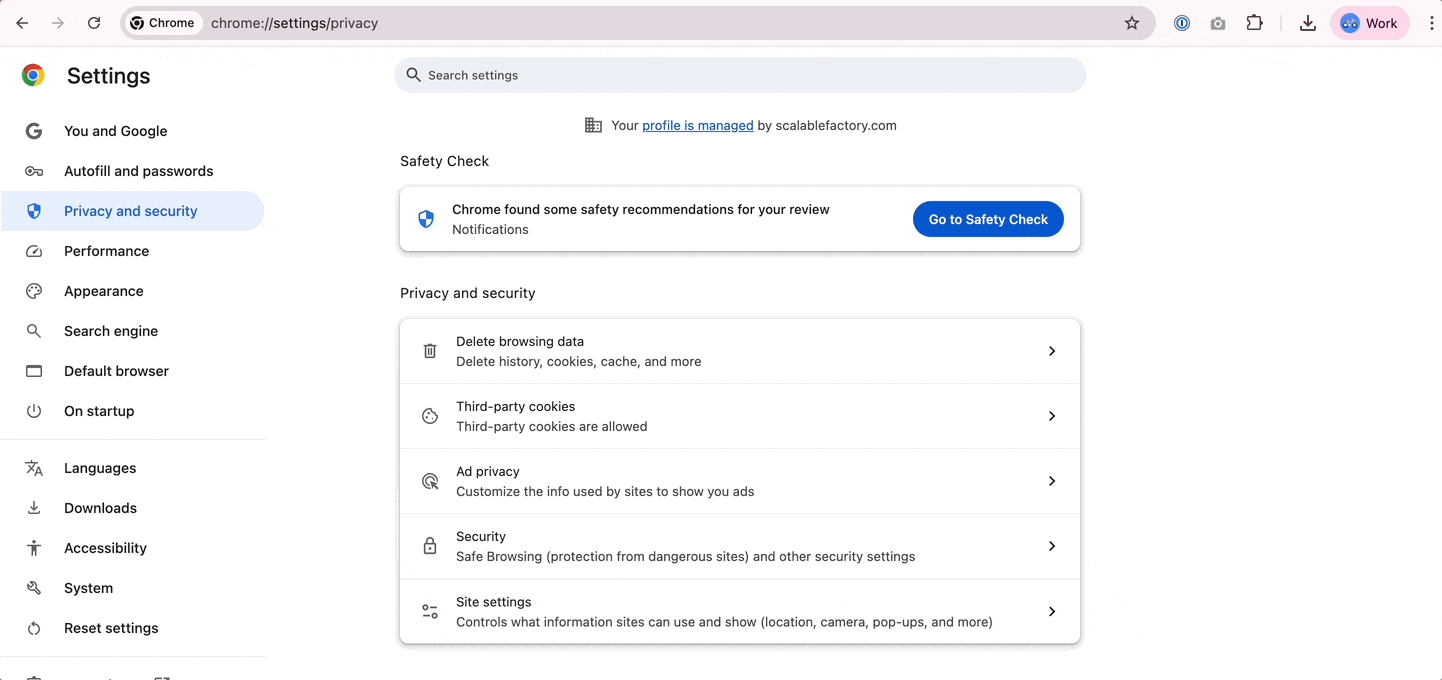Reload the page with the refresh icon
The image size is (1442, 680).
tap(94, 23)
